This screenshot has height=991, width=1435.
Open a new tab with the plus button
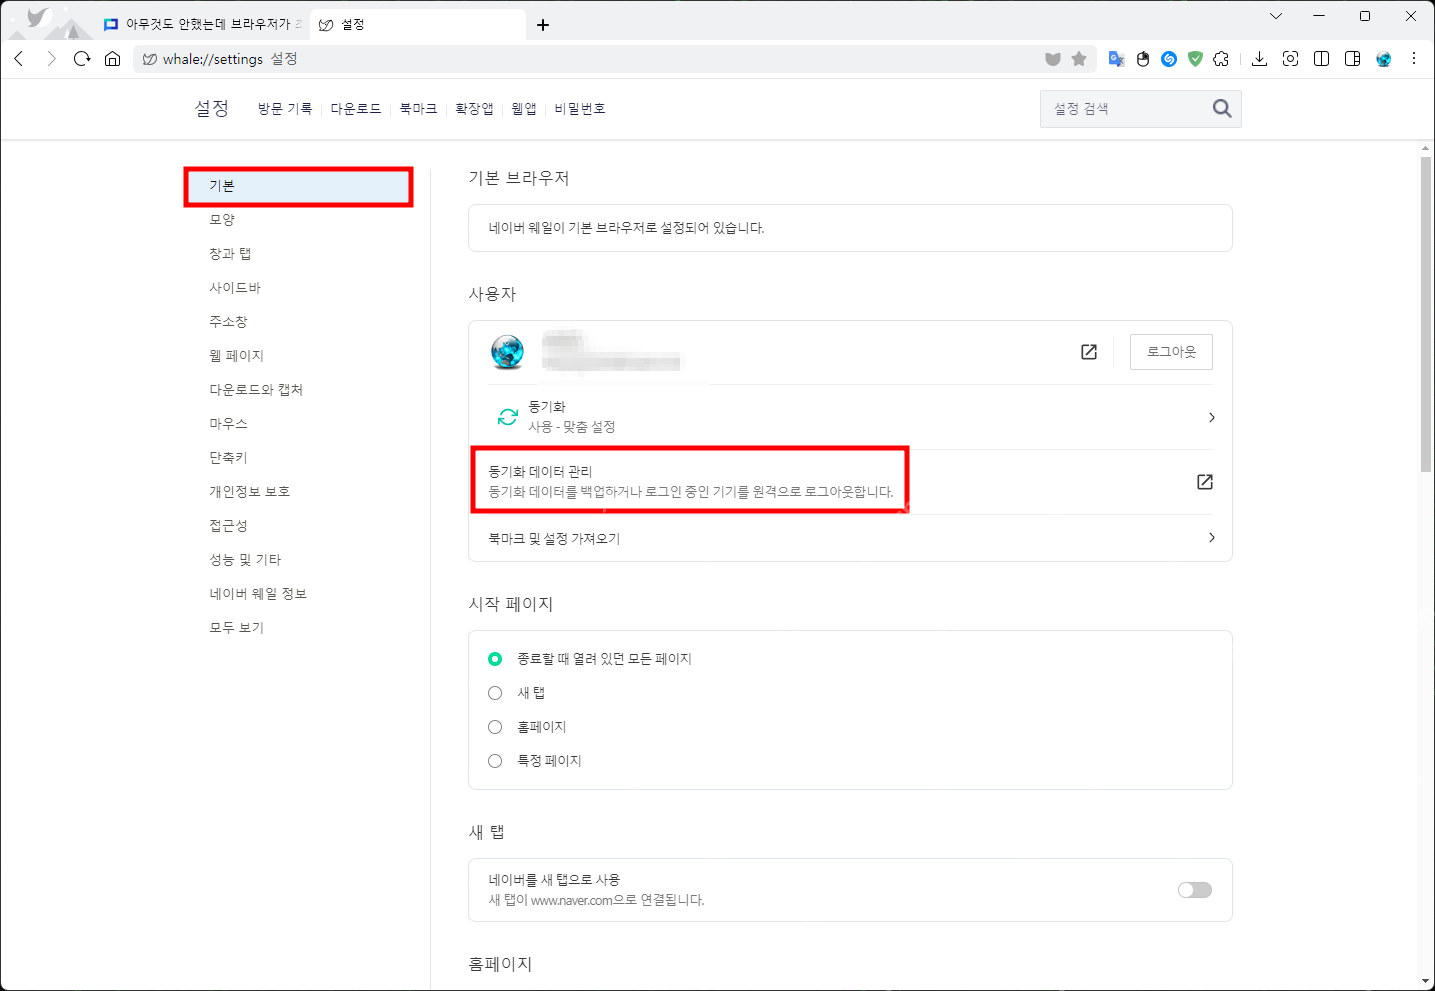coord(543,25)
